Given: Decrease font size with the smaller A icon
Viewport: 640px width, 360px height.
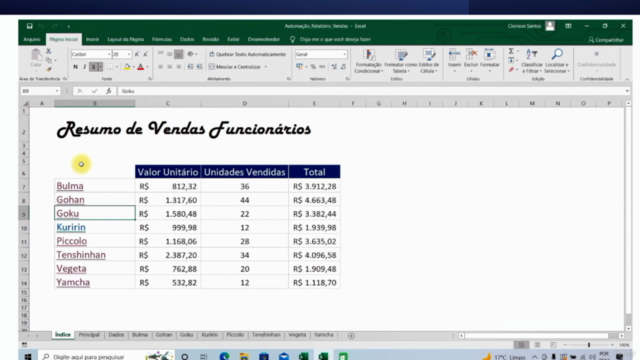Looking at the screenshot, I should (x=145, y=54).
